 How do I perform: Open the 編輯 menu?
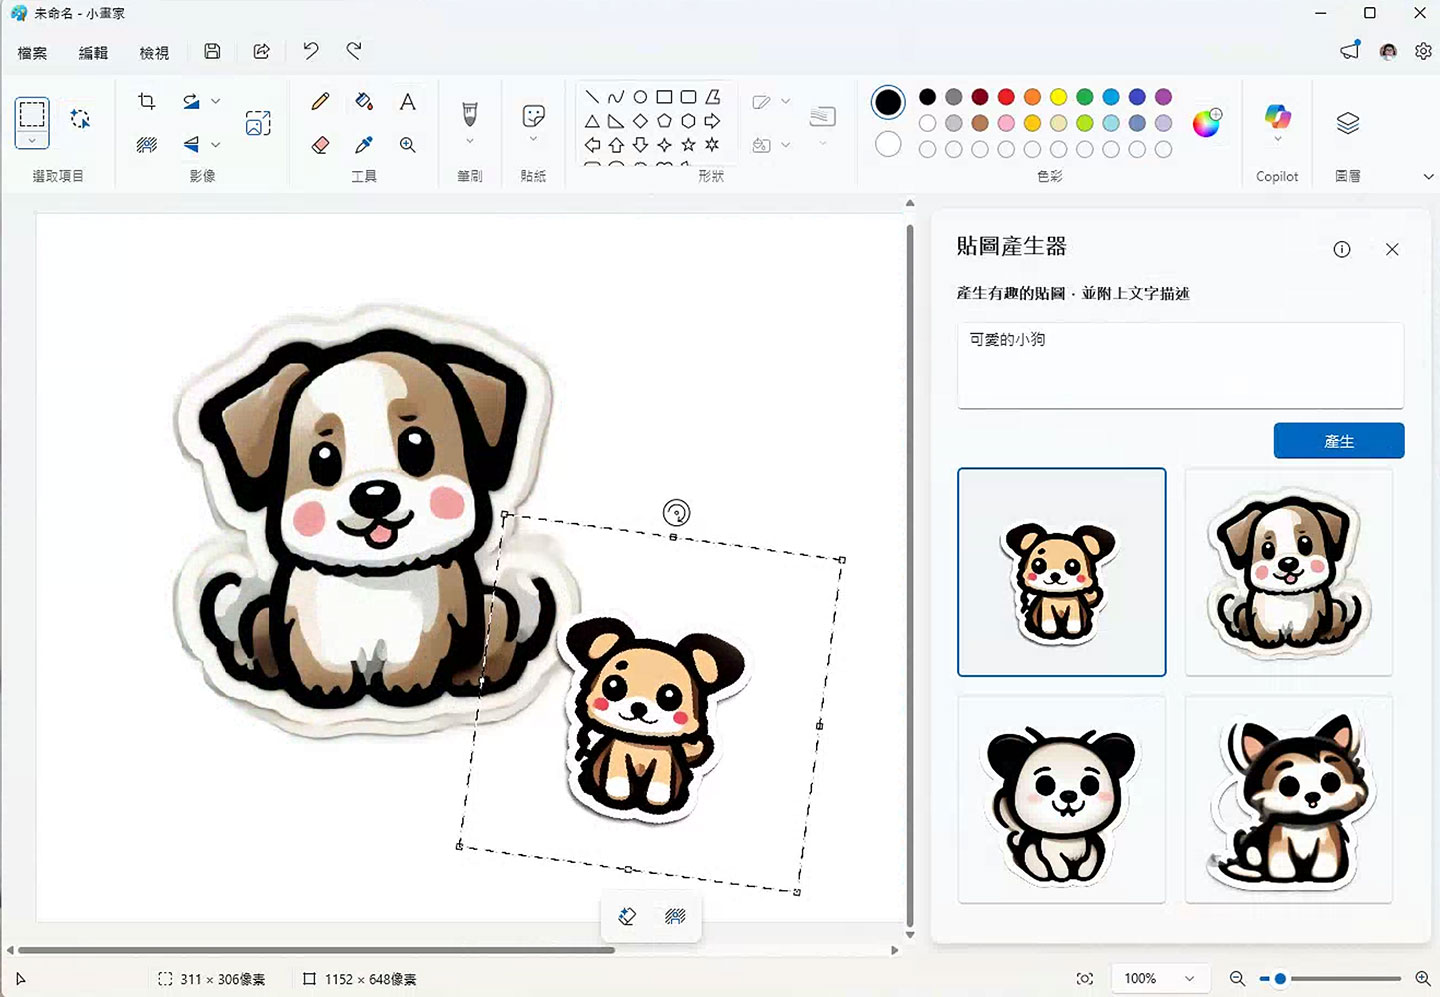click(93, 52)
